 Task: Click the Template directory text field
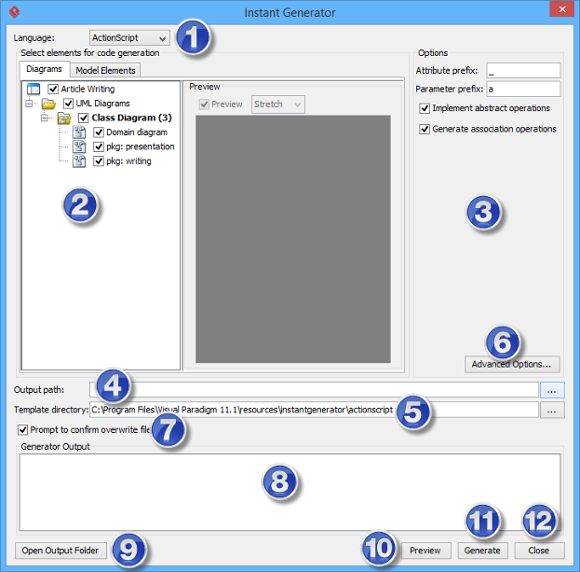pos(314,410)
